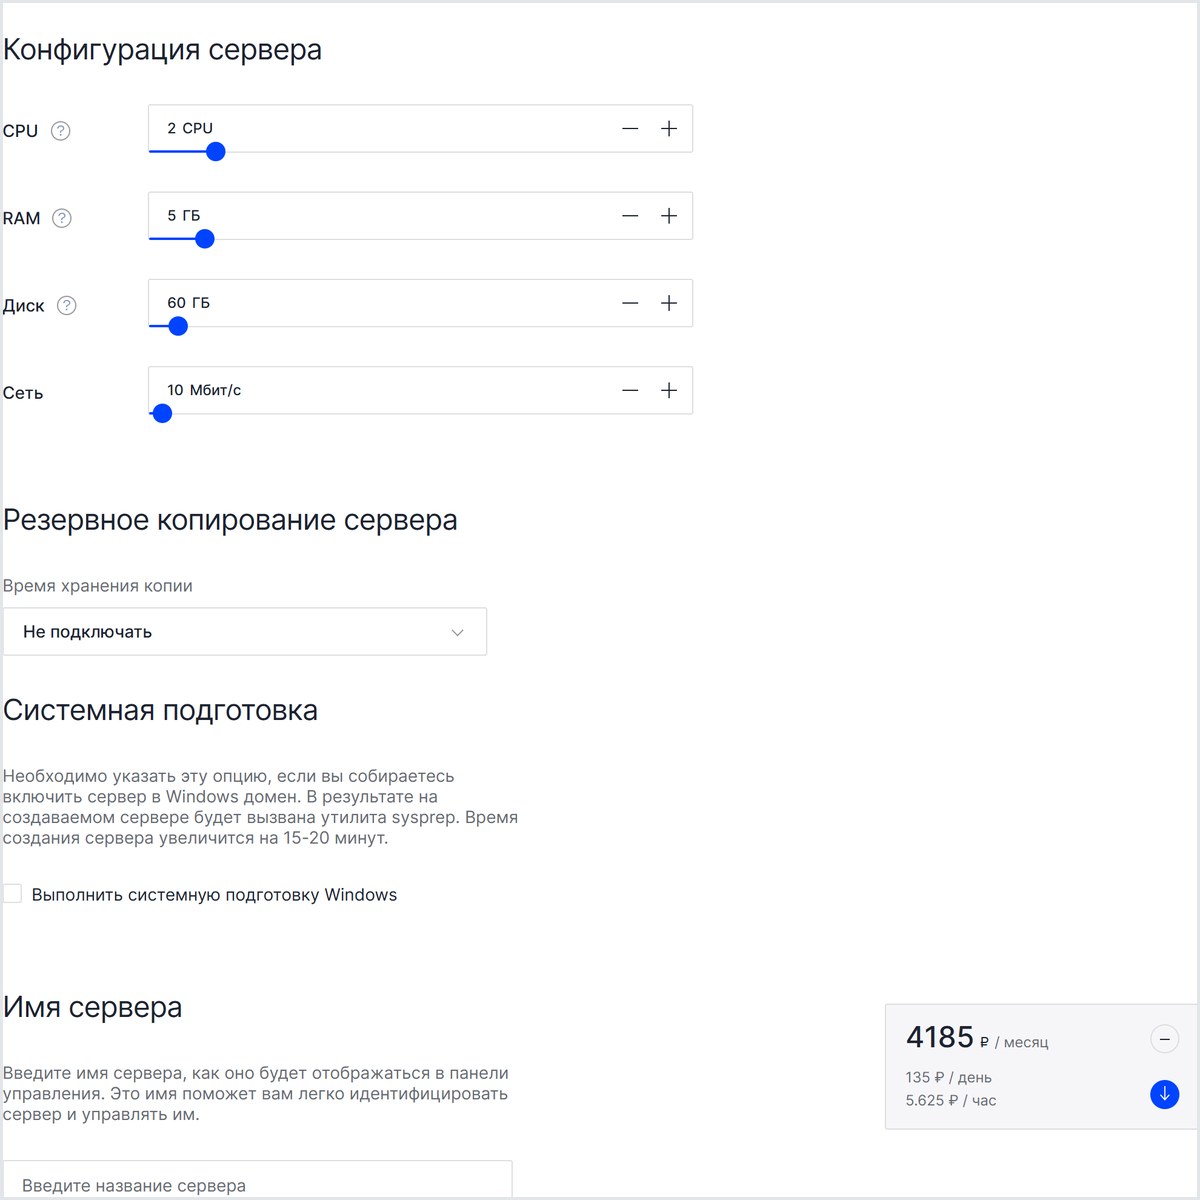Image resolution: width=1200 pixels, height=1200 pixels.
Task: Collapse the price panel with minus icon
Action: tap(1164, 1040)
